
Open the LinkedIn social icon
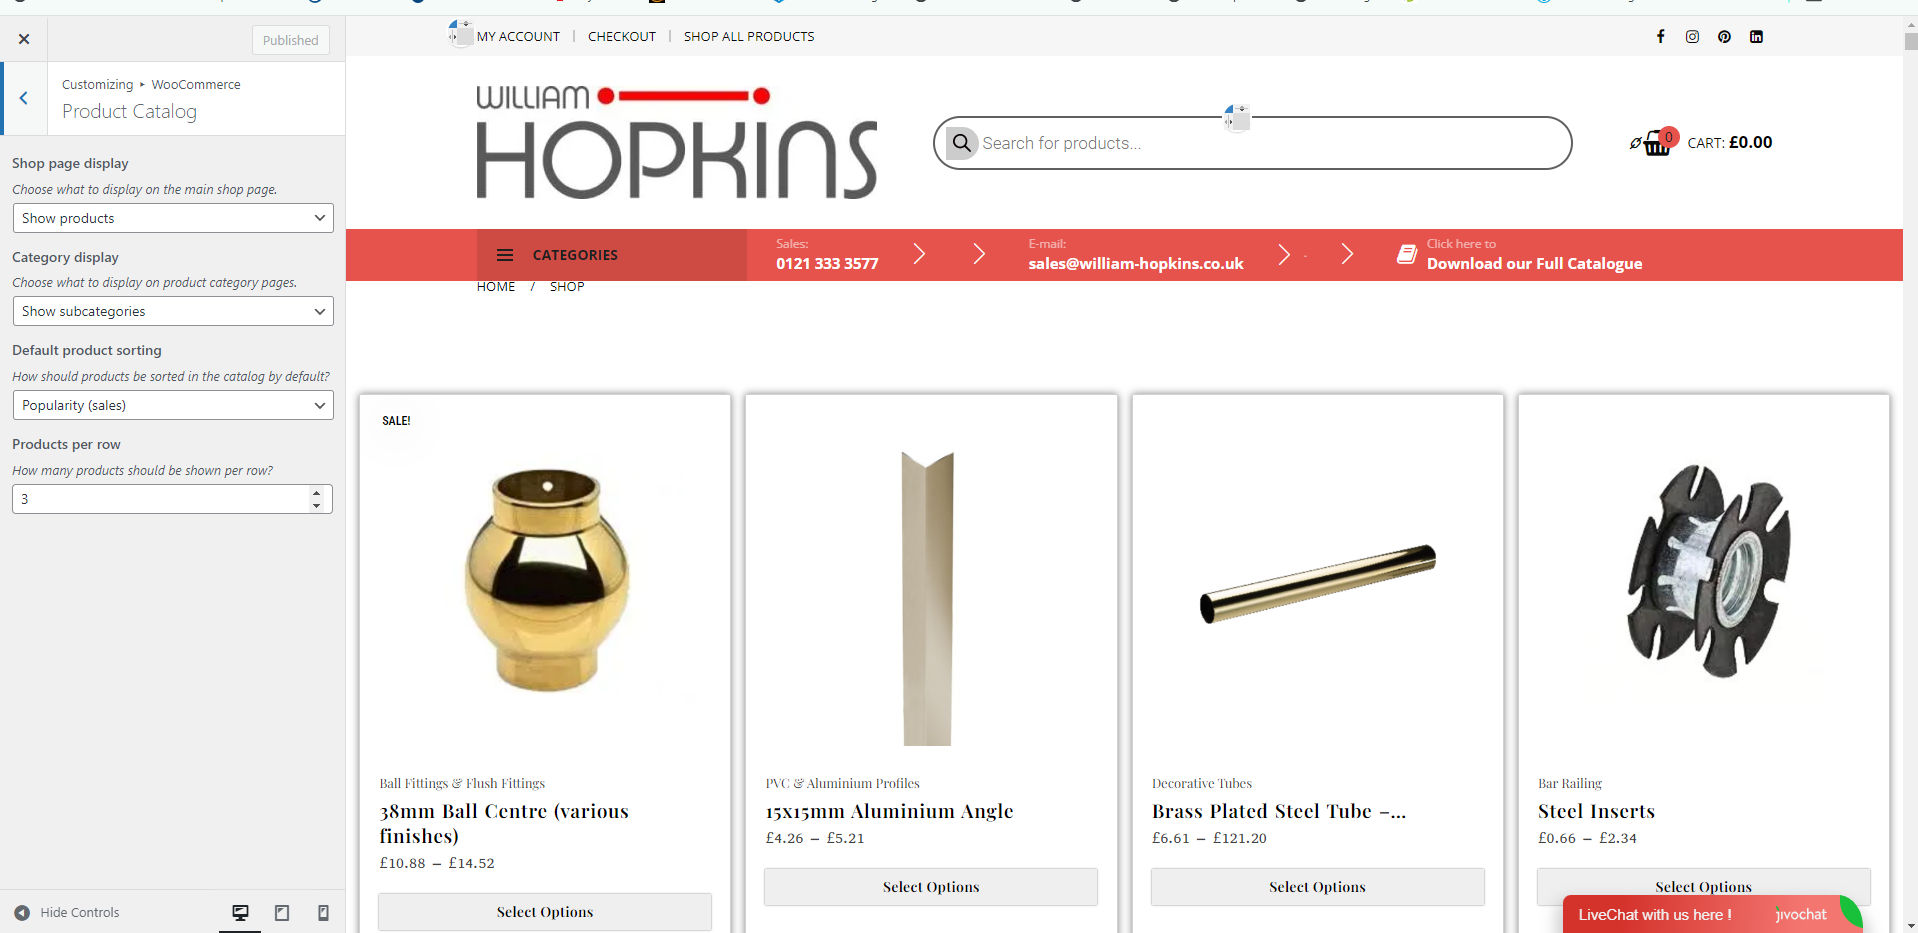(1756, 36)
